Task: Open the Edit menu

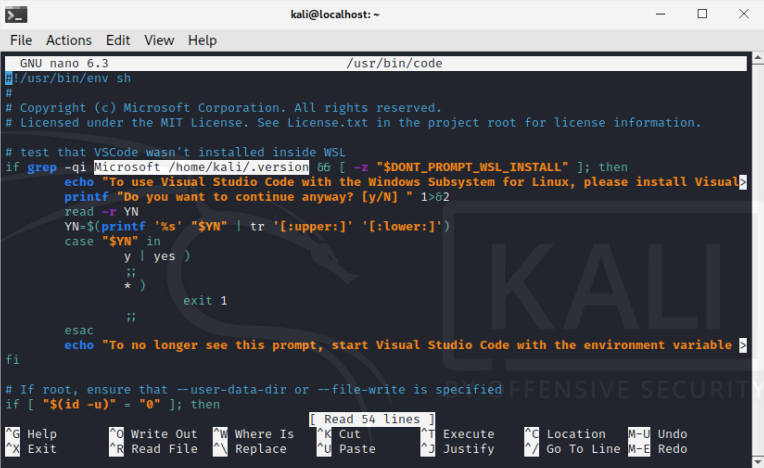Action: tap(118, 40)
